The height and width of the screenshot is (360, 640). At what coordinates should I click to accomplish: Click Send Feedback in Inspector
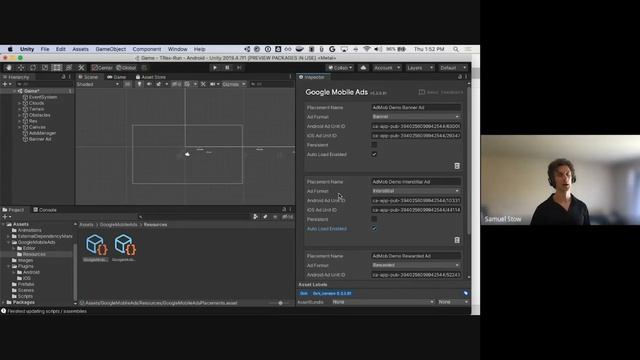441,92
